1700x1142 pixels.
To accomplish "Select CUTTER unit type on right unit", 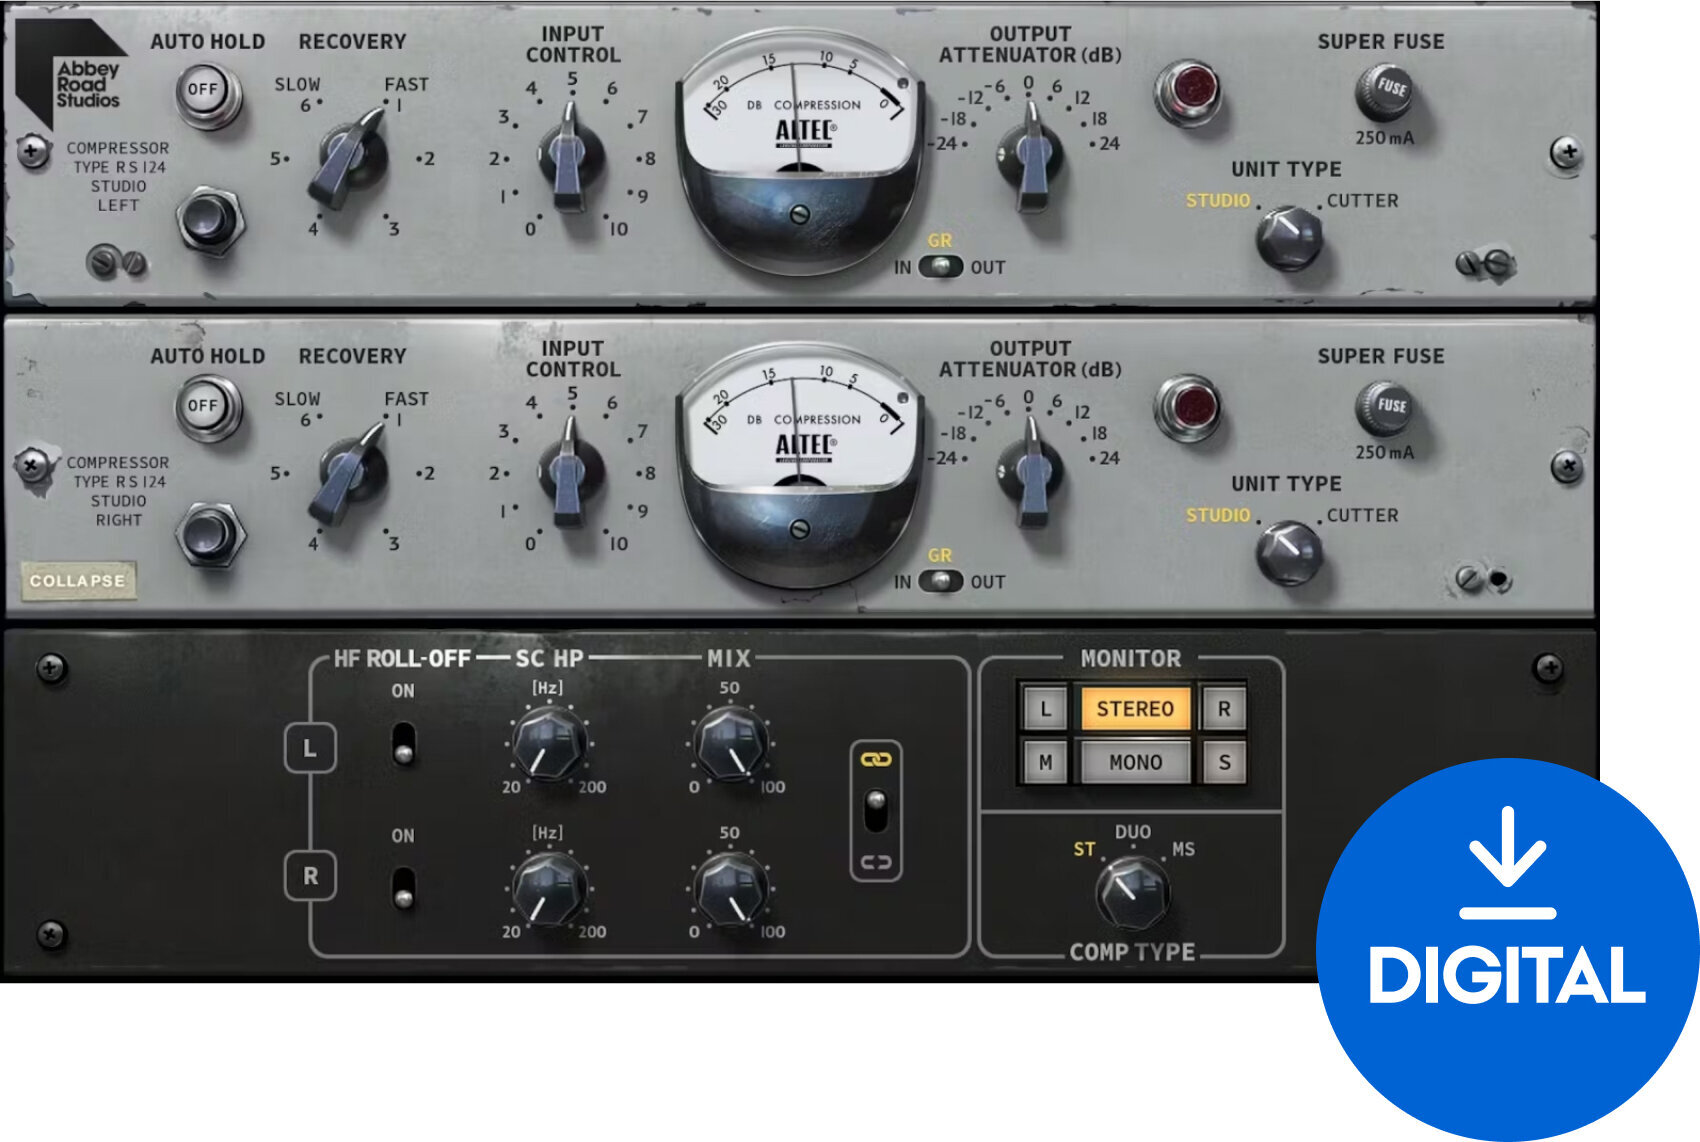I will pyautogui.click(x=1362, y=515).
